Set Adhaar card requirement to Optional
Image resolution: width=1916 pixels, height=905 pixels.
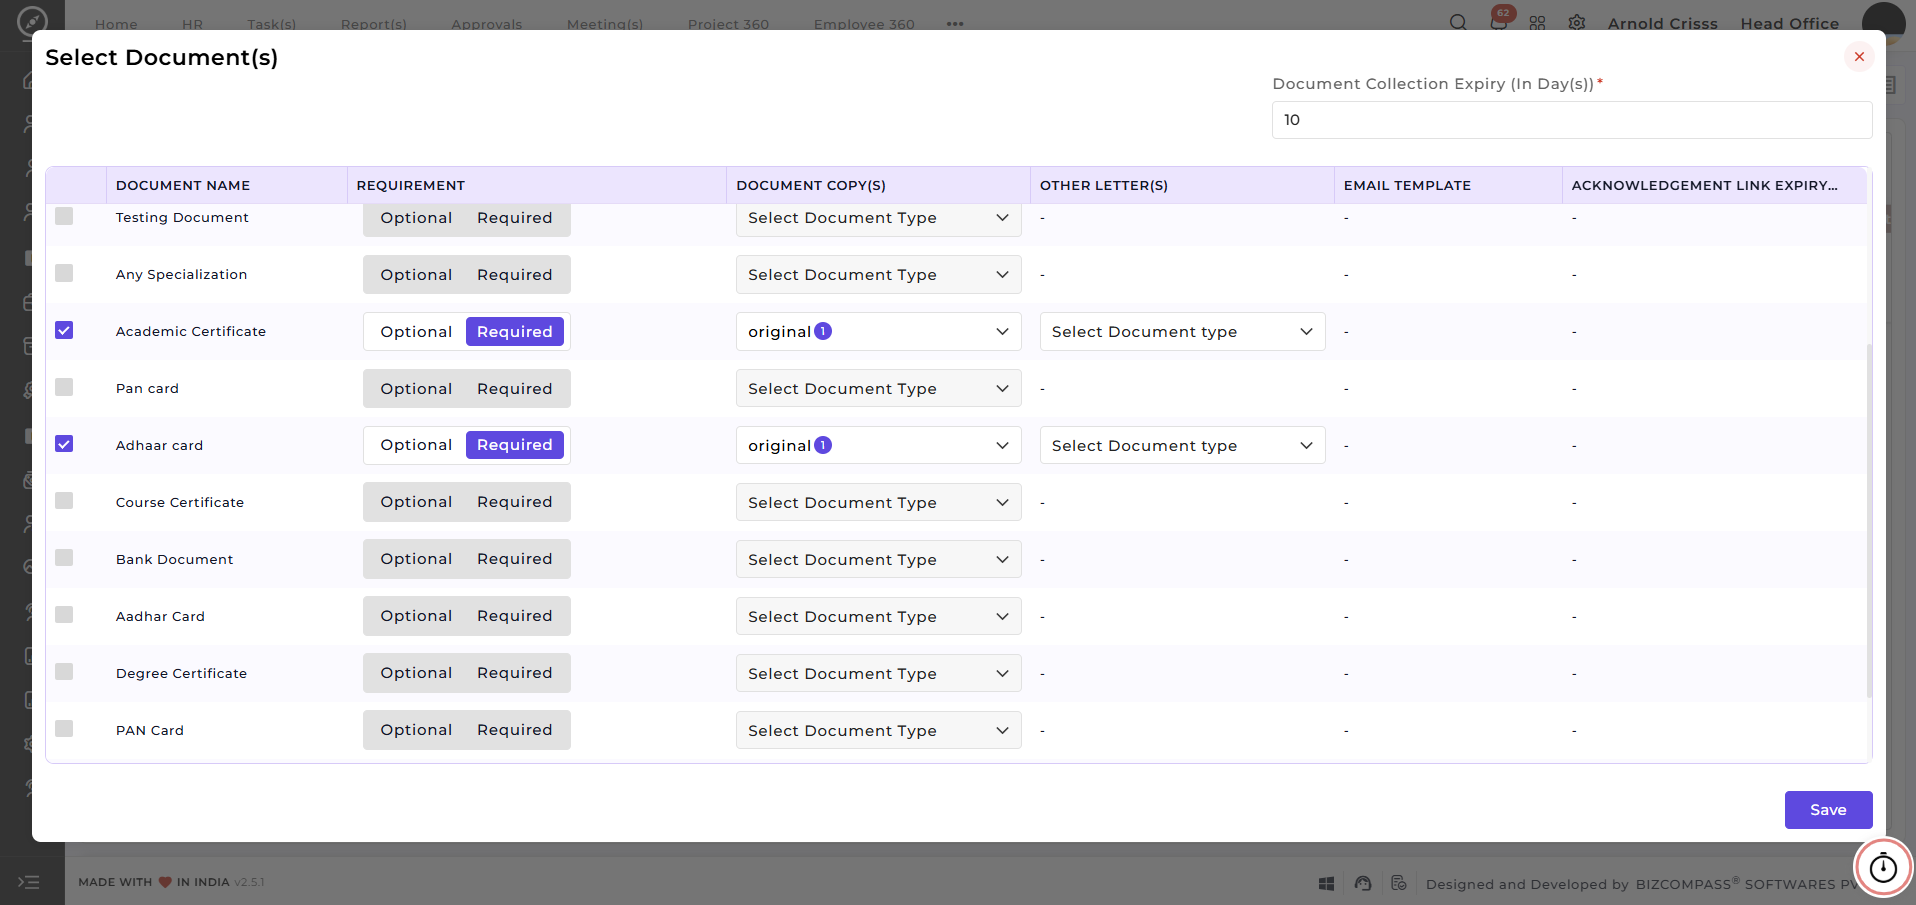tap(416, 445)
